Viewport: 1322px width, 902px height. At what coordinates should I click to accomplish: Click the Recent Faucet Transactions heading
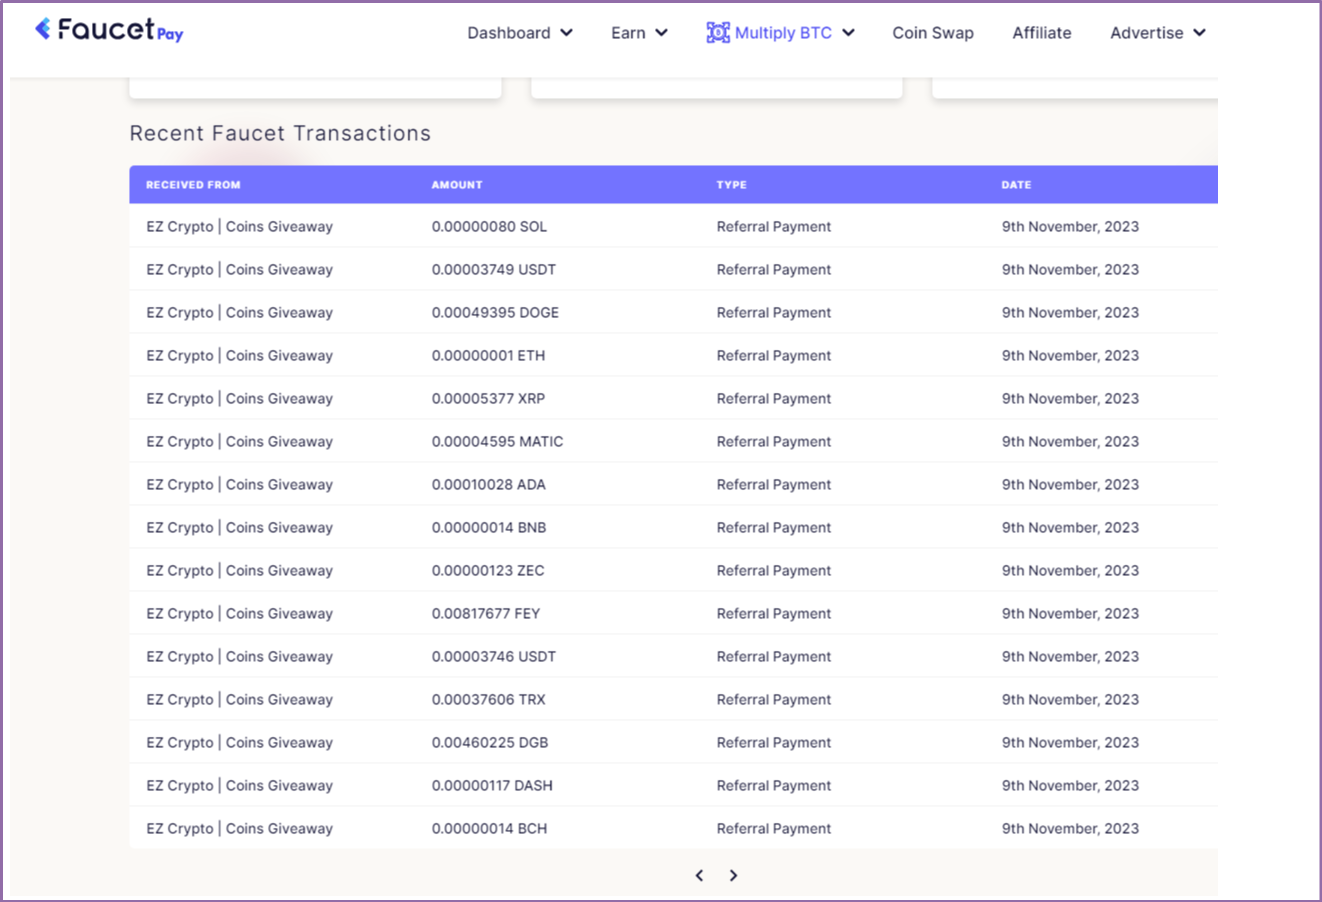[x=280, y=133]
